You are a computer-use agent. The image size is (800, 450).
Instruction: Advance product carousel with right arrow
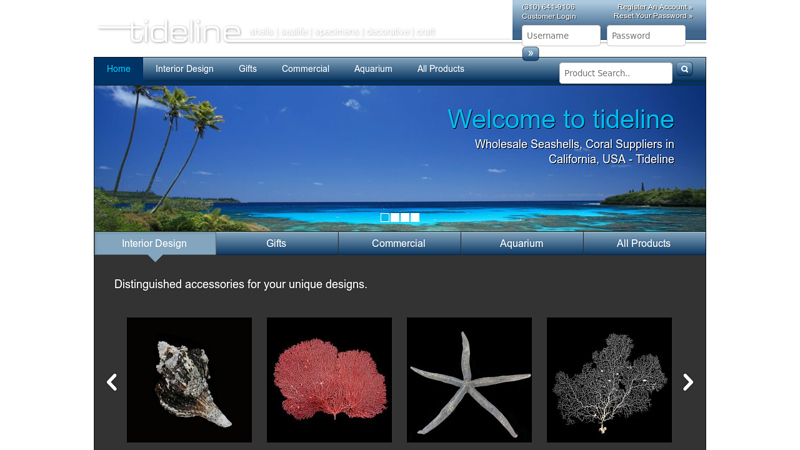[688, 382]
